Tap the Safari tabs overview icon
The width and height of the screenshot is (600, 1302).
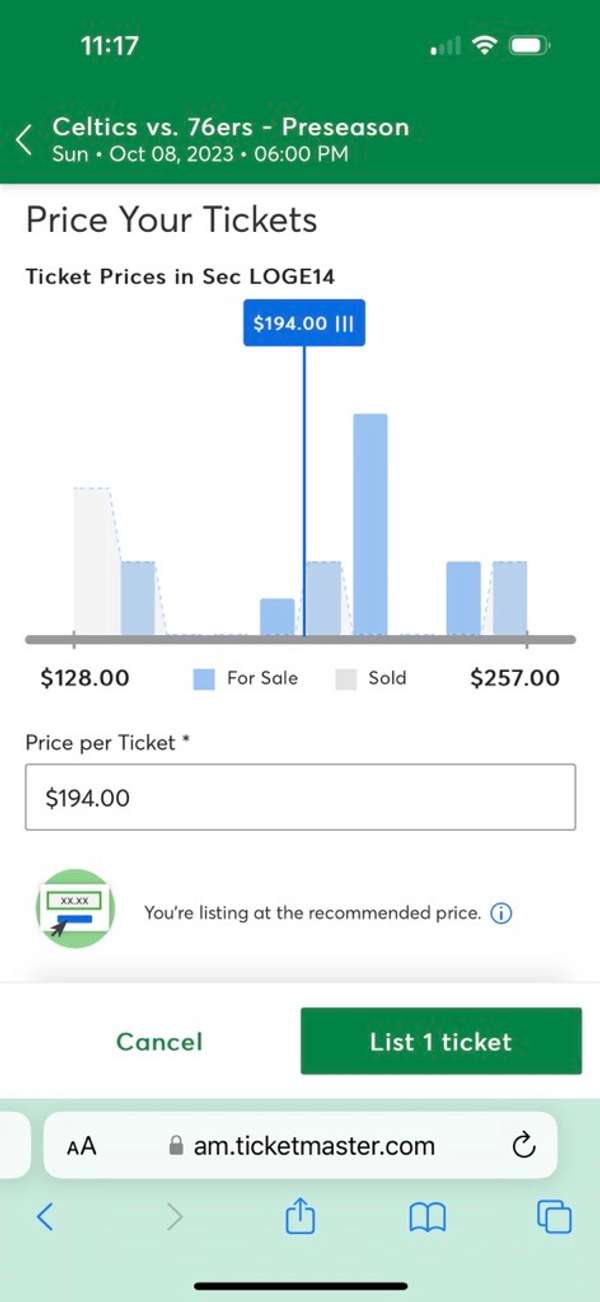554,1217
